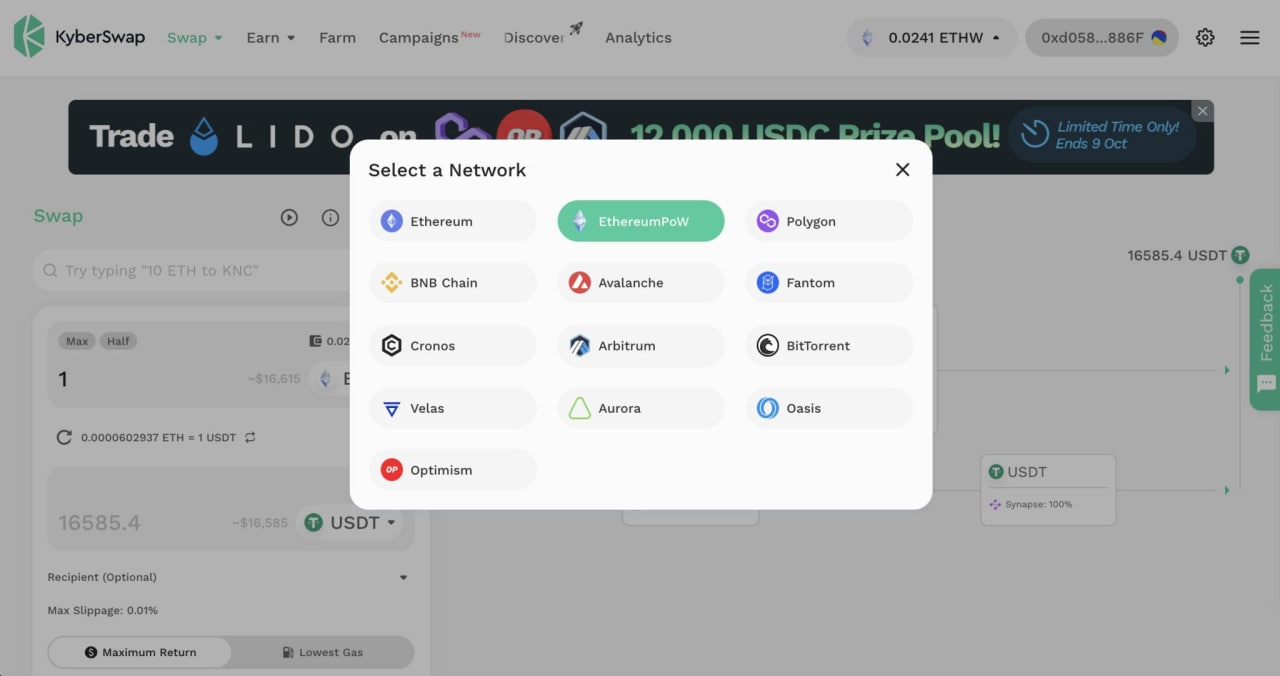Choose the Aurora network
1280x676 pixels.
pyautogui.click(x=640, y=408)
